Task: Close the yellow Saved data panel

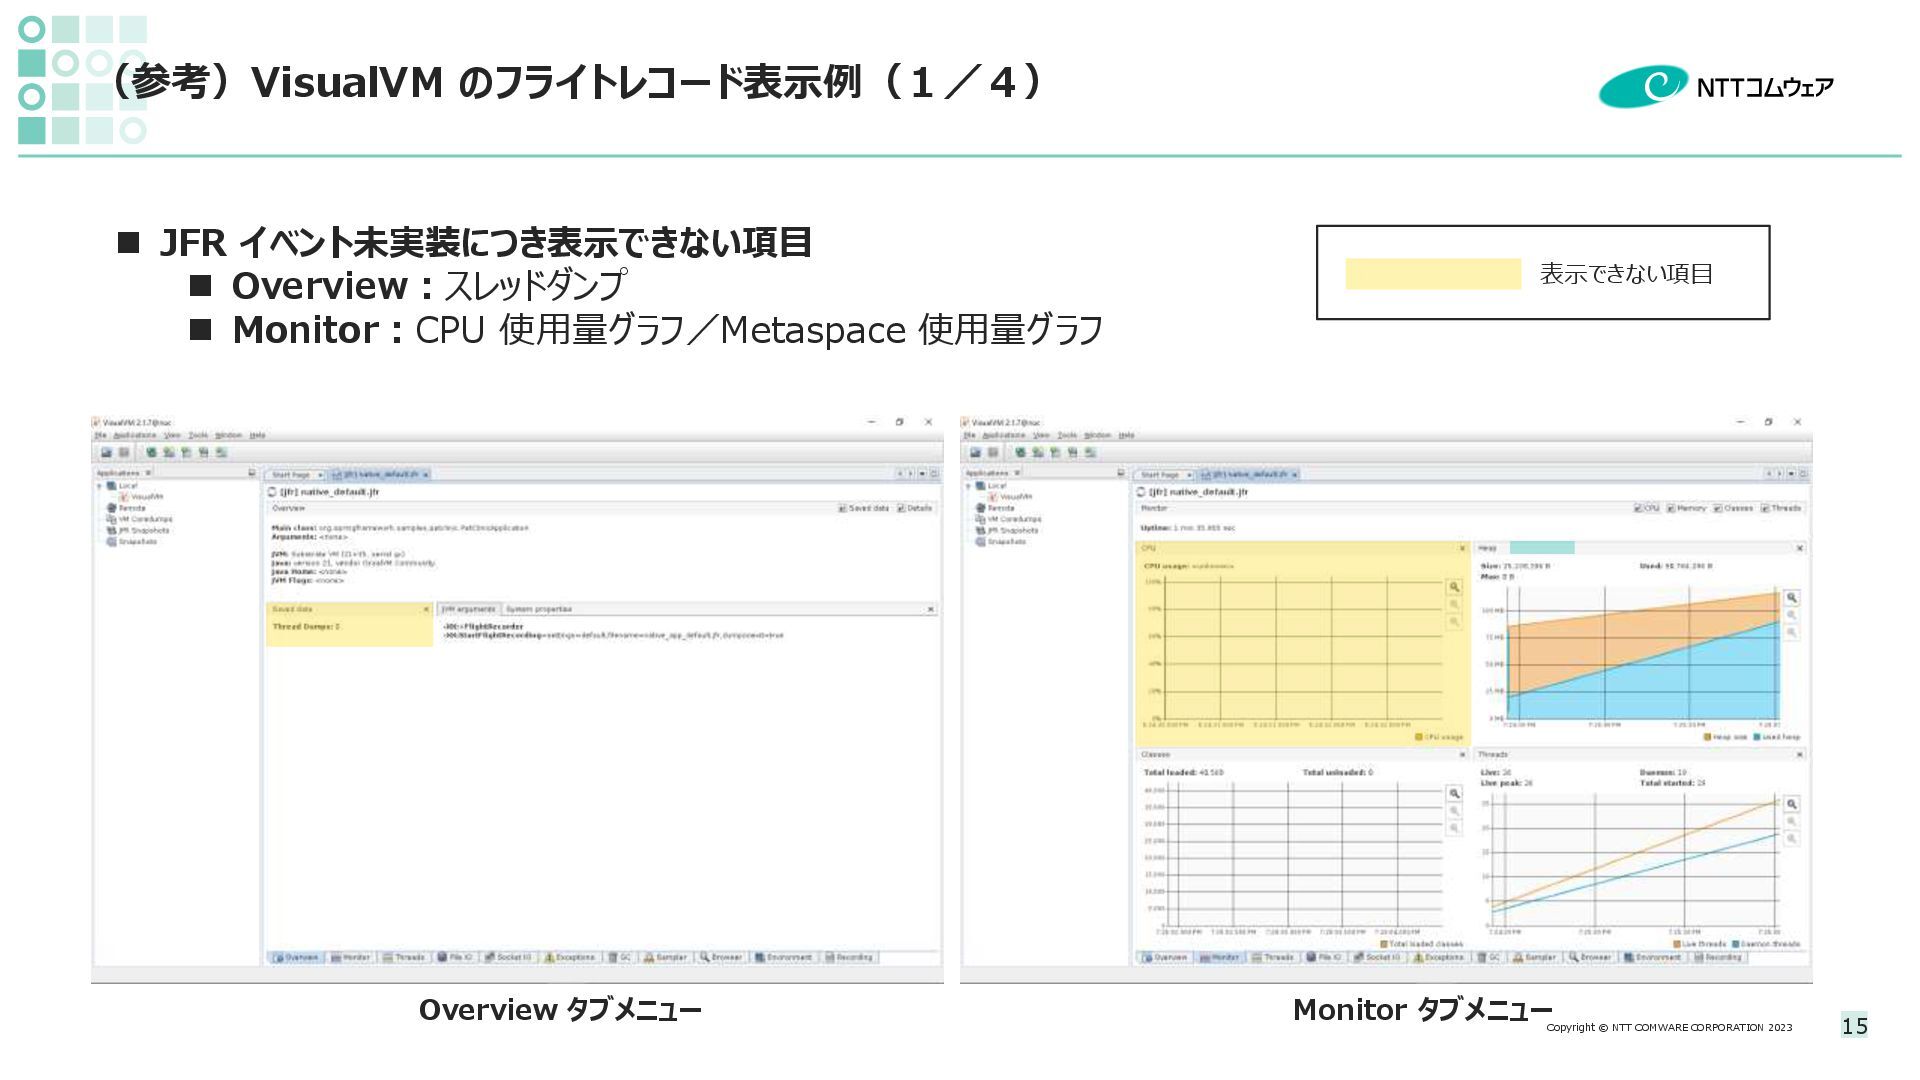Action: [x=426, y=609]
